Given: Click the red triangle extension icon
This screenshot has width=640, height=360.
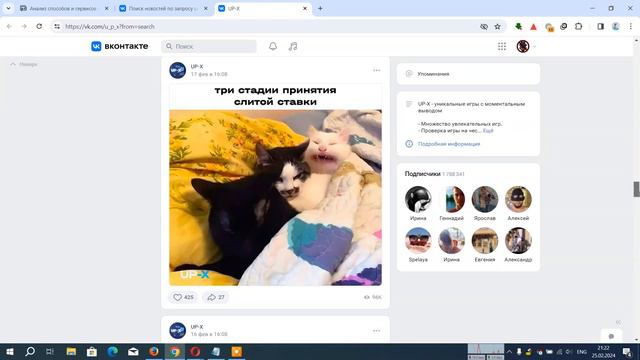Looking at the screenshot, I should (x=533, y=27).
